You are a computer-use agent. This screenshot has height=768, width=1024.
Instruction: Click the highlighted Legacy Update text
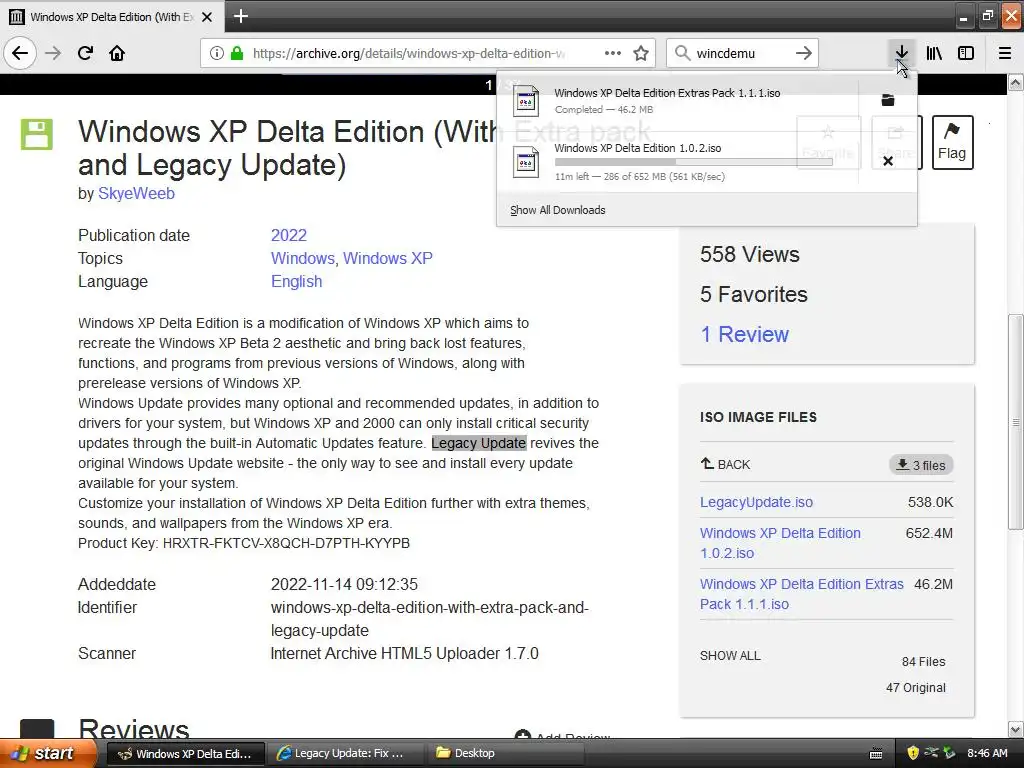(479, 443)
